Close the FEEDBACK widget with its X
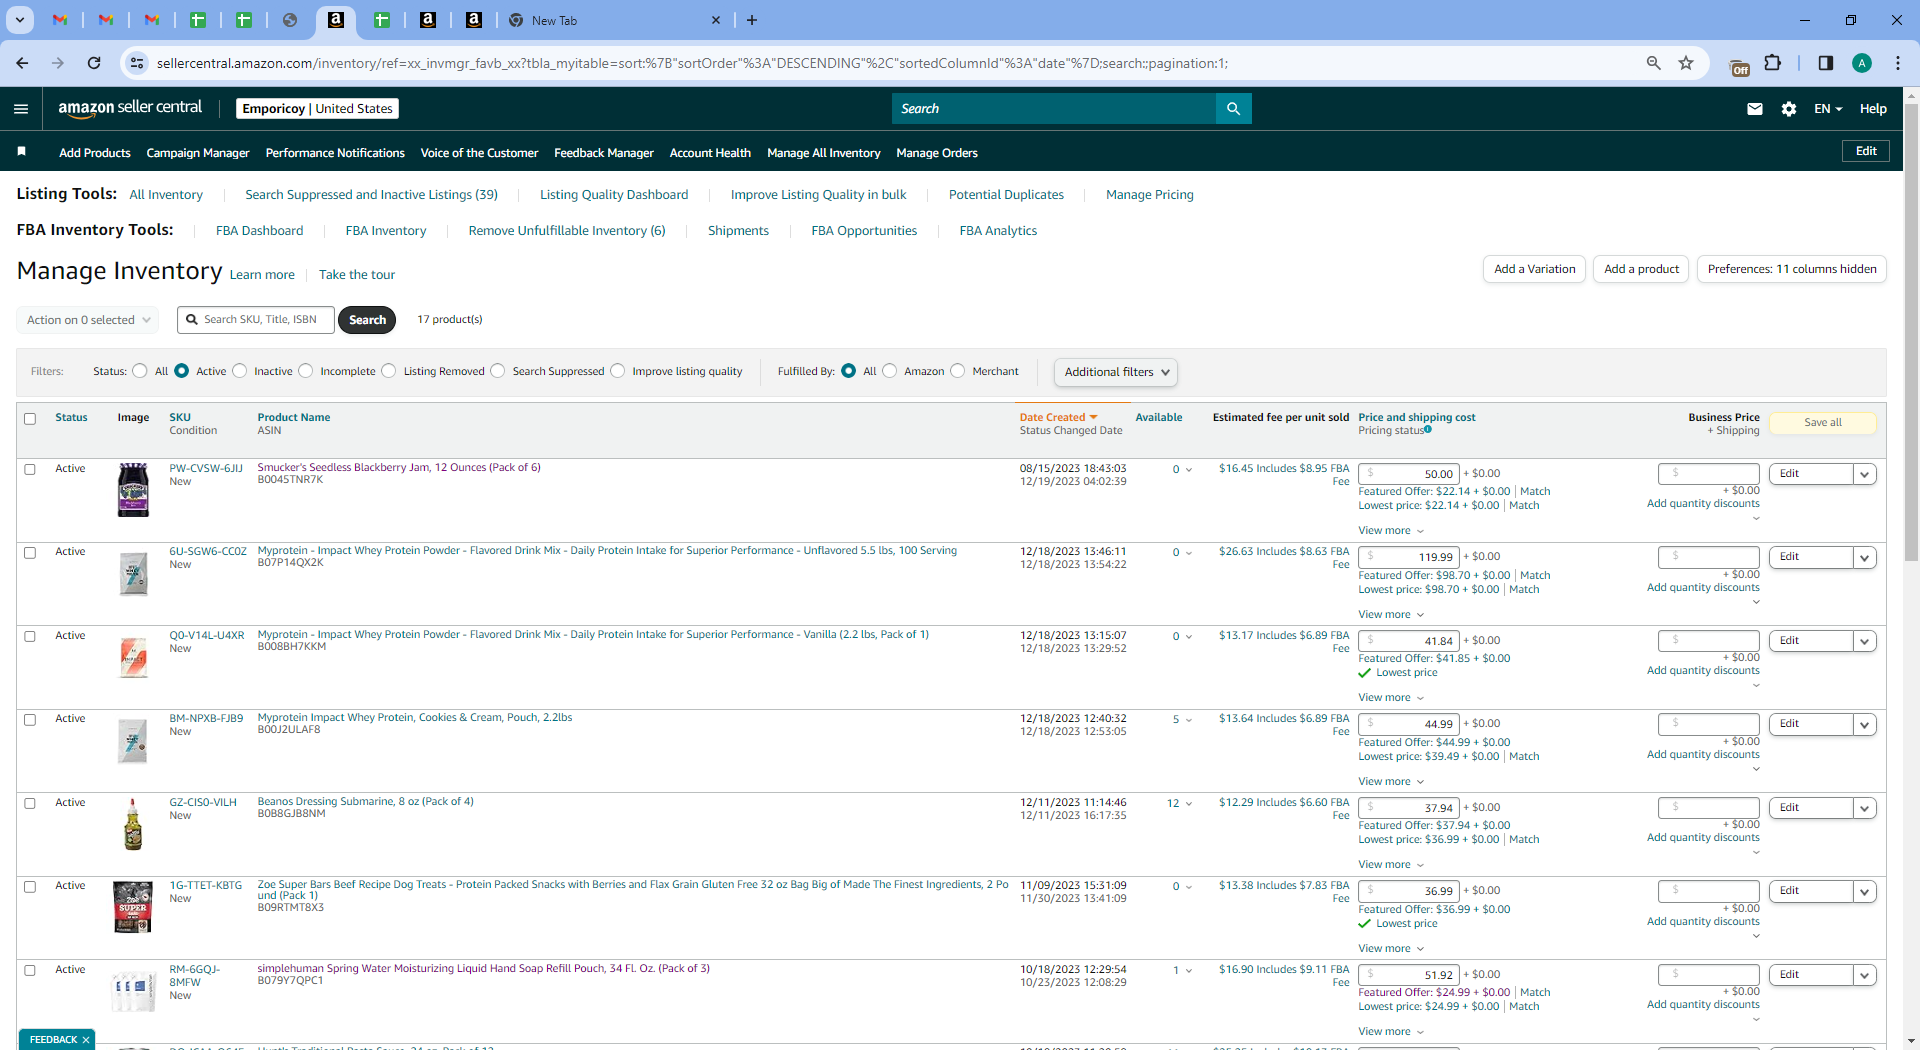 (86, 1040)
